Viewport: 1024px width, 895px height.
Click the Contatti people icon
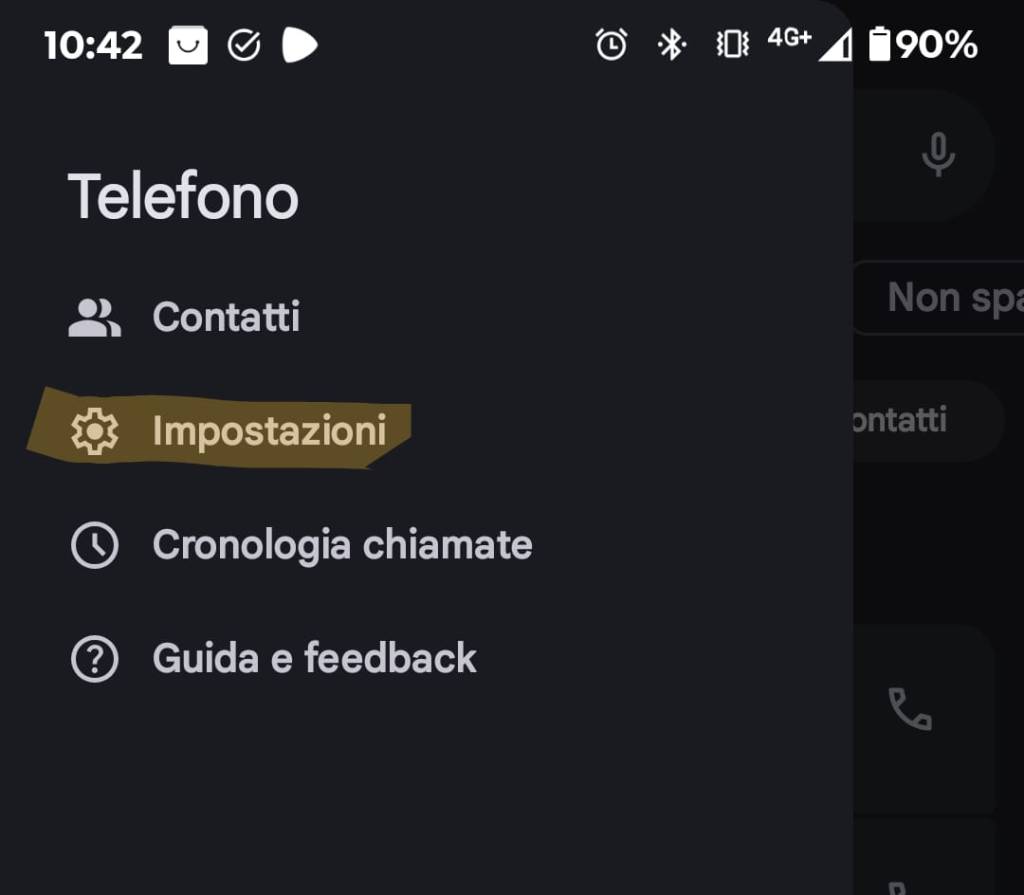click(x=95, y=318)
